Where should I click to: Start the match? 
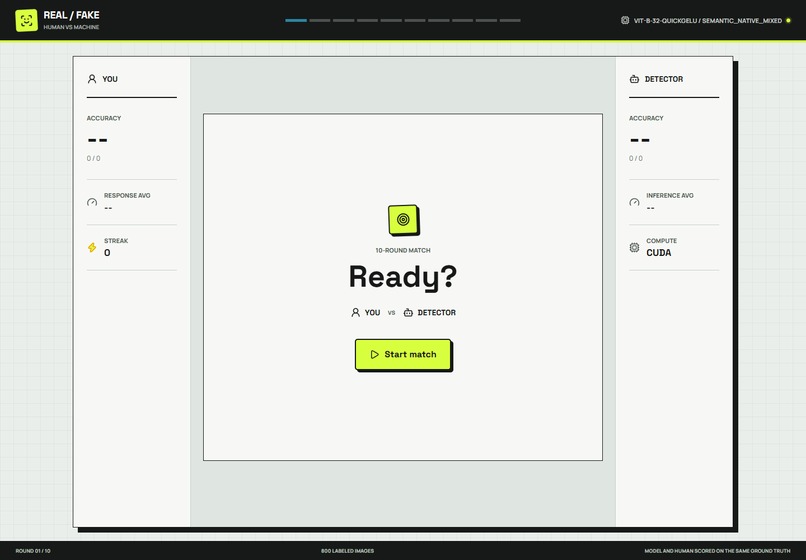point(404,355)
